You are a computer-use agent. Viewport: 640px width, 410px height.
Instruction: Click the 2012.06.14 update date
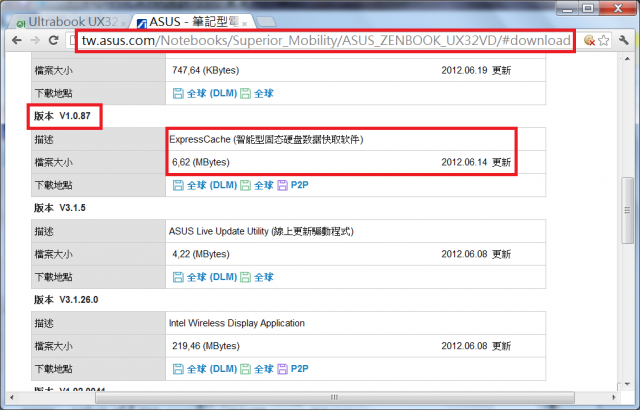[x=464, y=162]
